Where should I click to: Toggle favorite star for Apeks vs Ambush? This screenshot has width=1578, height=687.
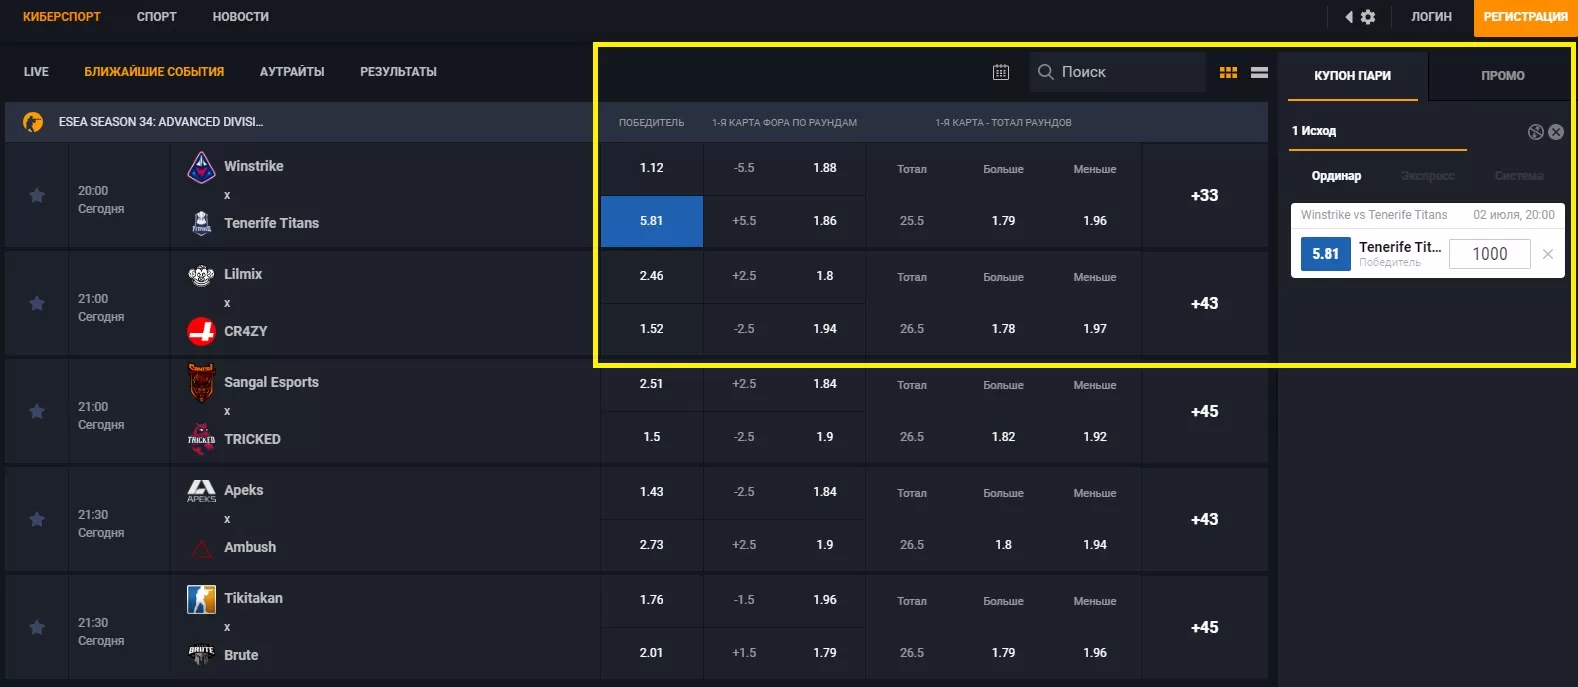pyautogui.click(x=37, y=520)
